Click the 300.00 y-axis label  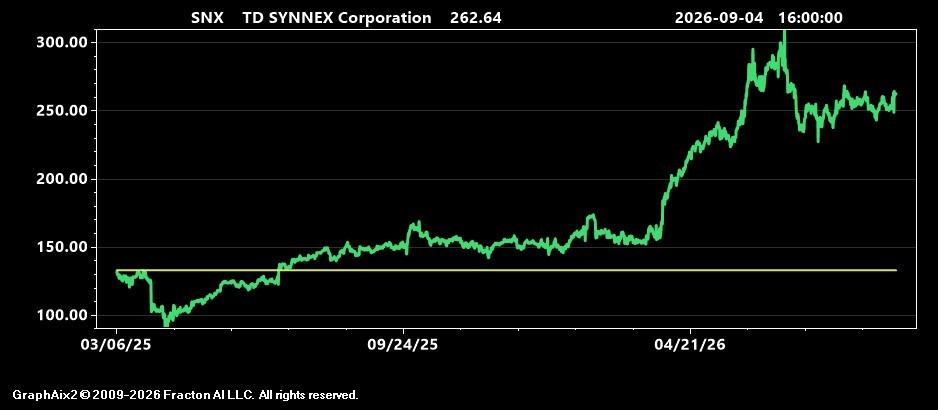[64, 42]
